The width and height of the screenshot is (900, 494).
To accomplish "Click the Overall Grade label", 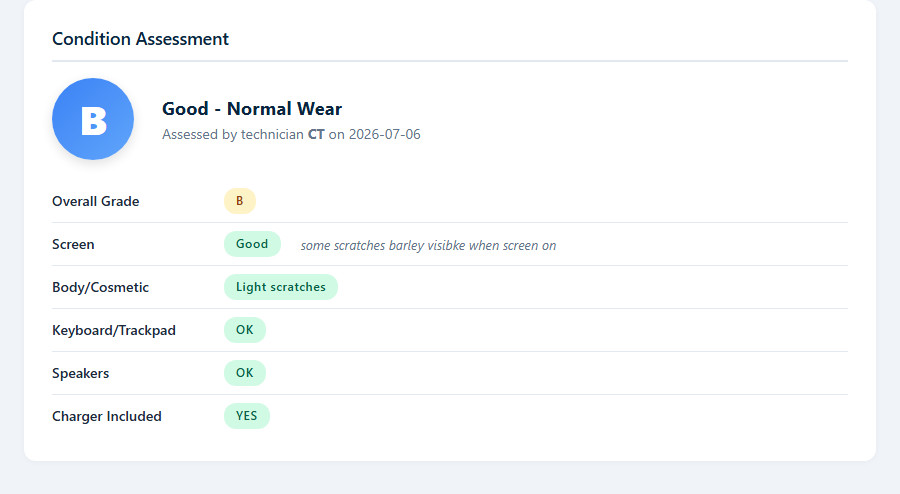I will pyautogui.click(x=96, y=201).
